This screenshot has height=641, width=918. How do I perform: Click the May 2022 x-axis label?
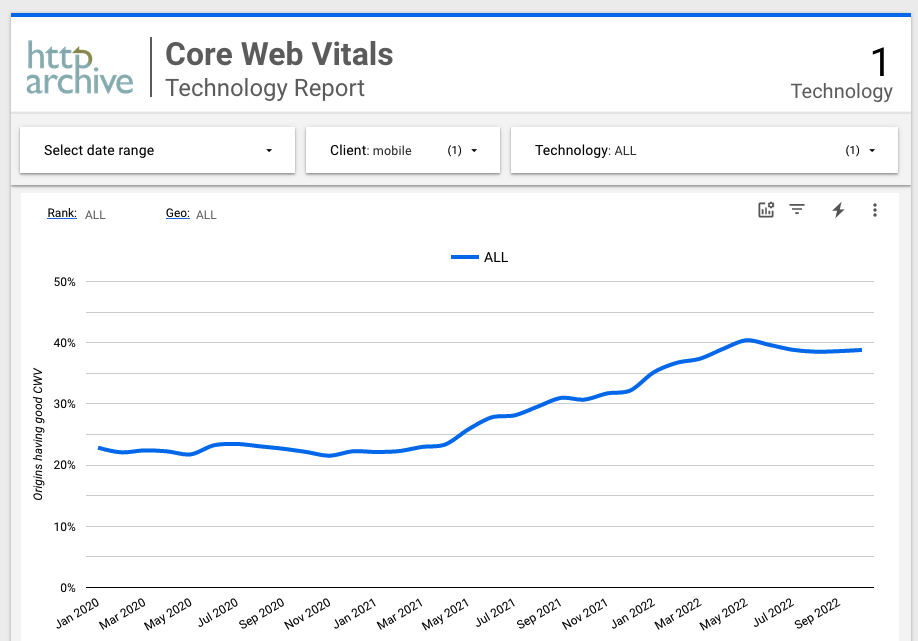pyautogui.click(x=724, y=614)
